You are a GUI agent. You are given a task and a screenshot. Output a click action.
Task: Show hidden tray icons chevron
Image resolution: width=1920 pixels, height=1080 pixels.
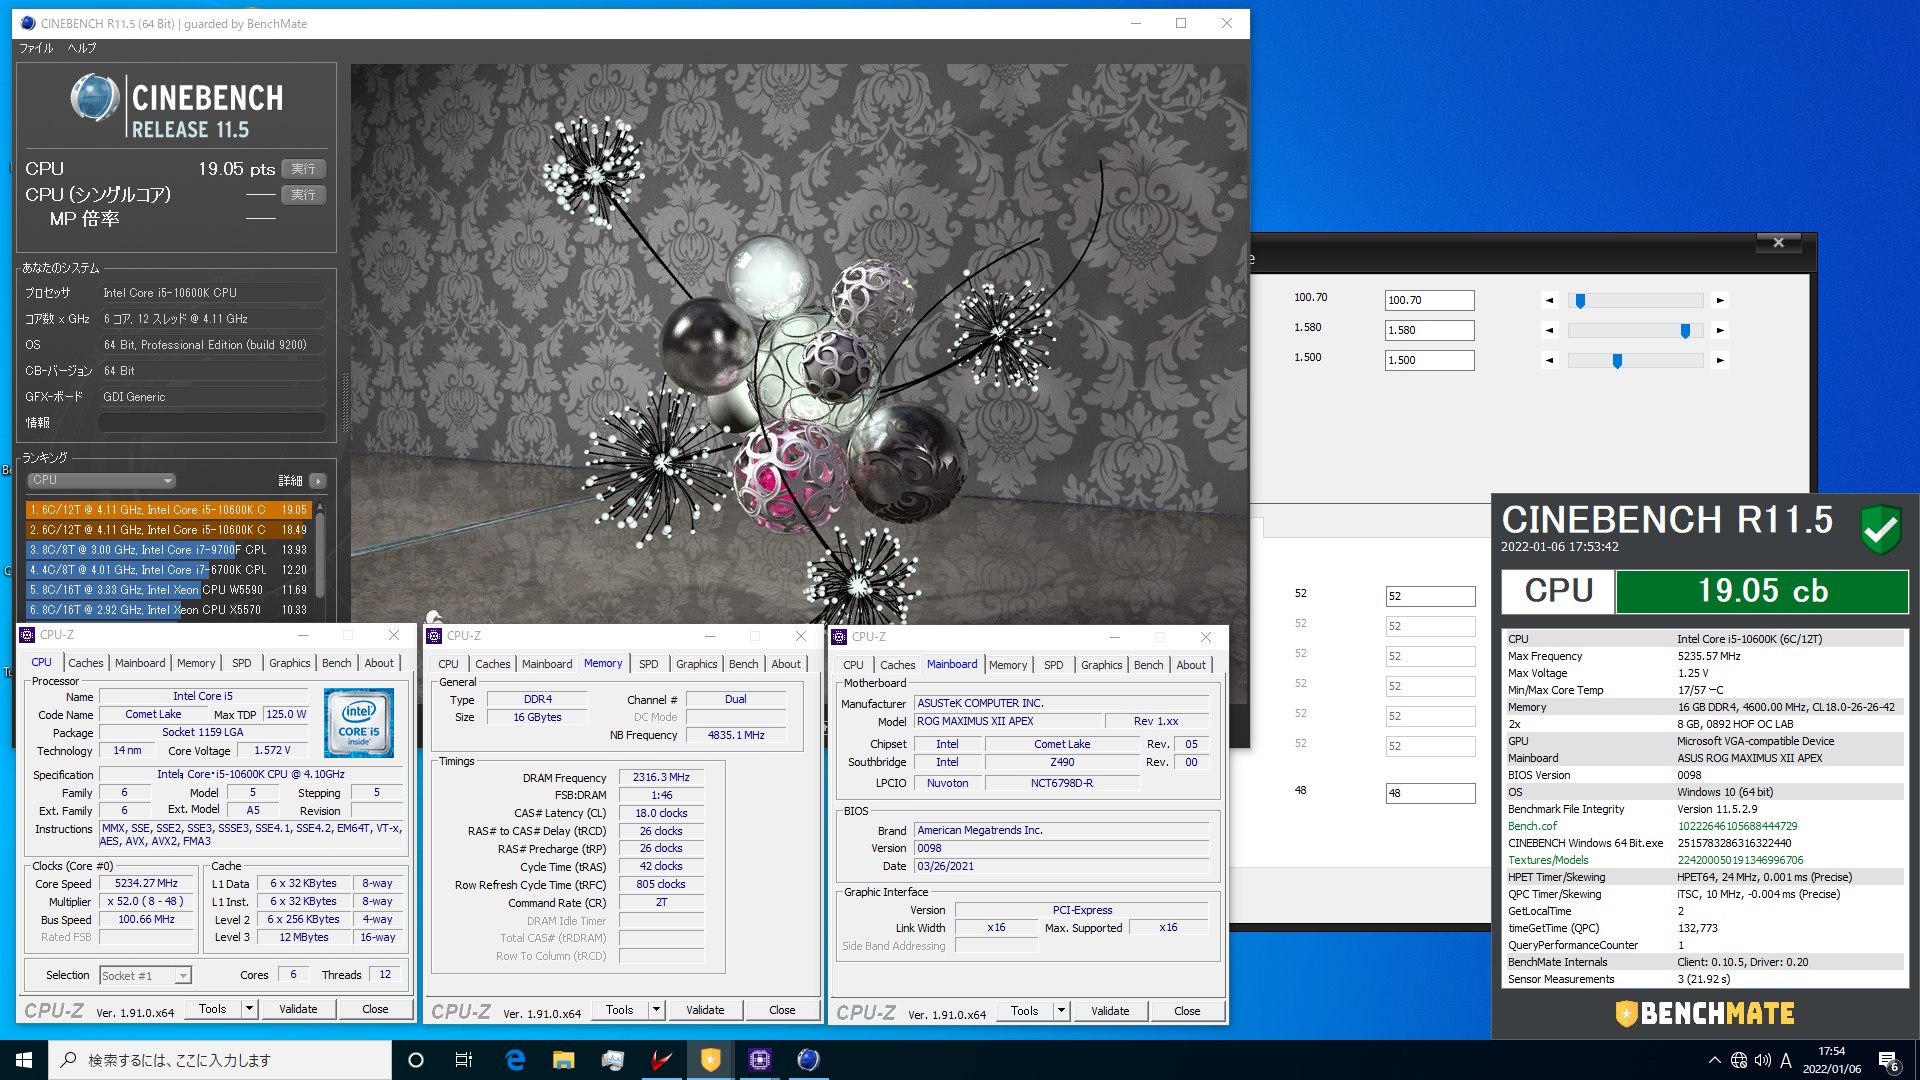pos(1714,1060)
